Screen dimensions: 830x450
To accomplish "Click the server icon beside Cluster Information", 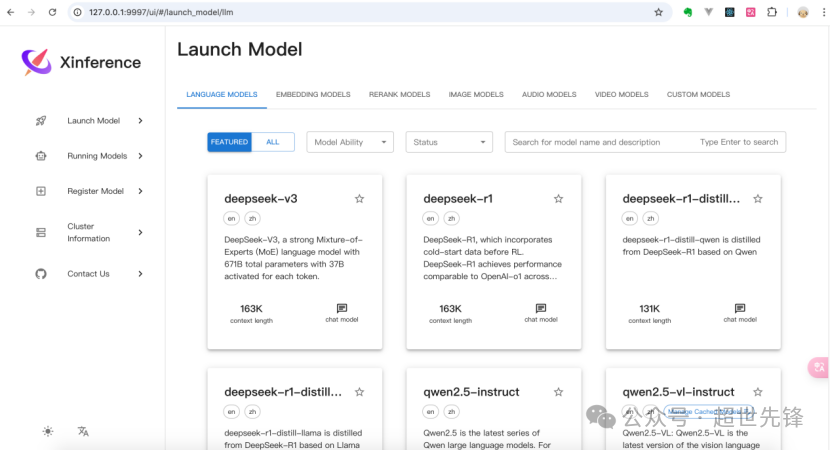I will tap(41, 232).
